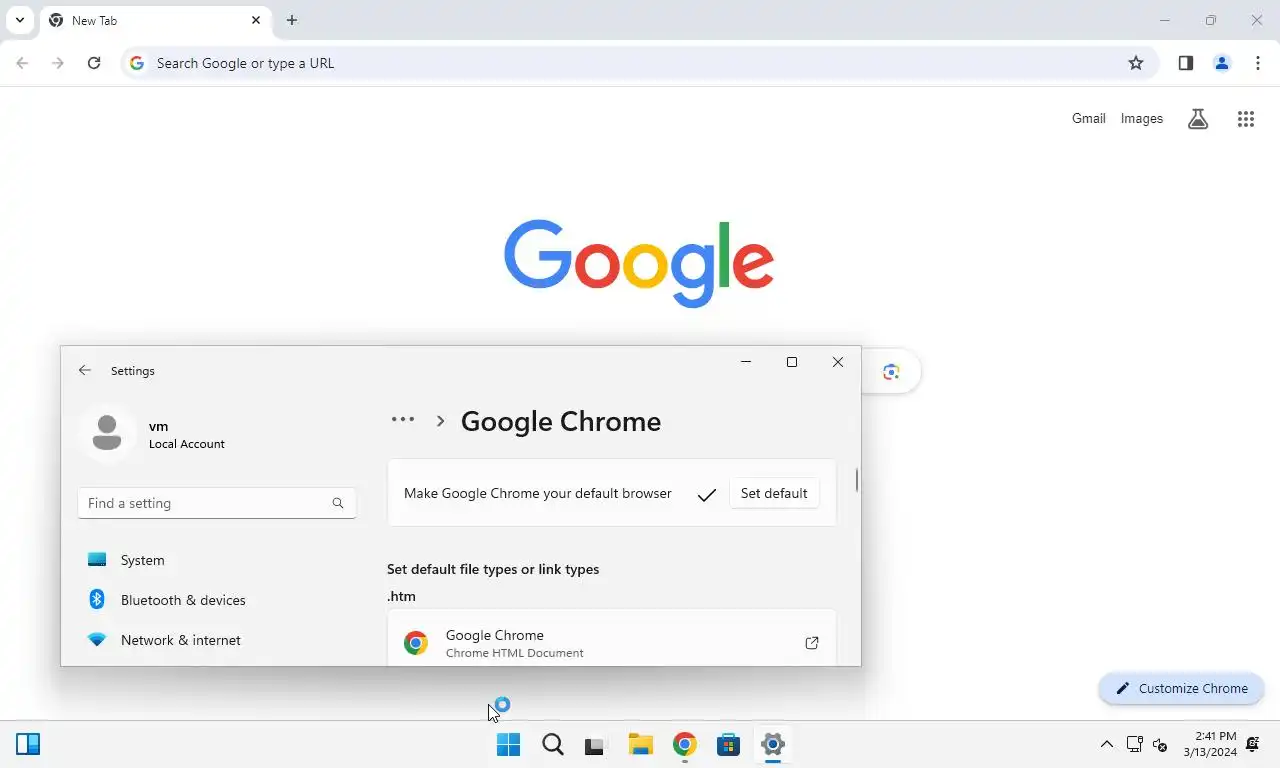
Task: Reload the Chrome page
Action: pyautogui.click(x=94, y=63)
